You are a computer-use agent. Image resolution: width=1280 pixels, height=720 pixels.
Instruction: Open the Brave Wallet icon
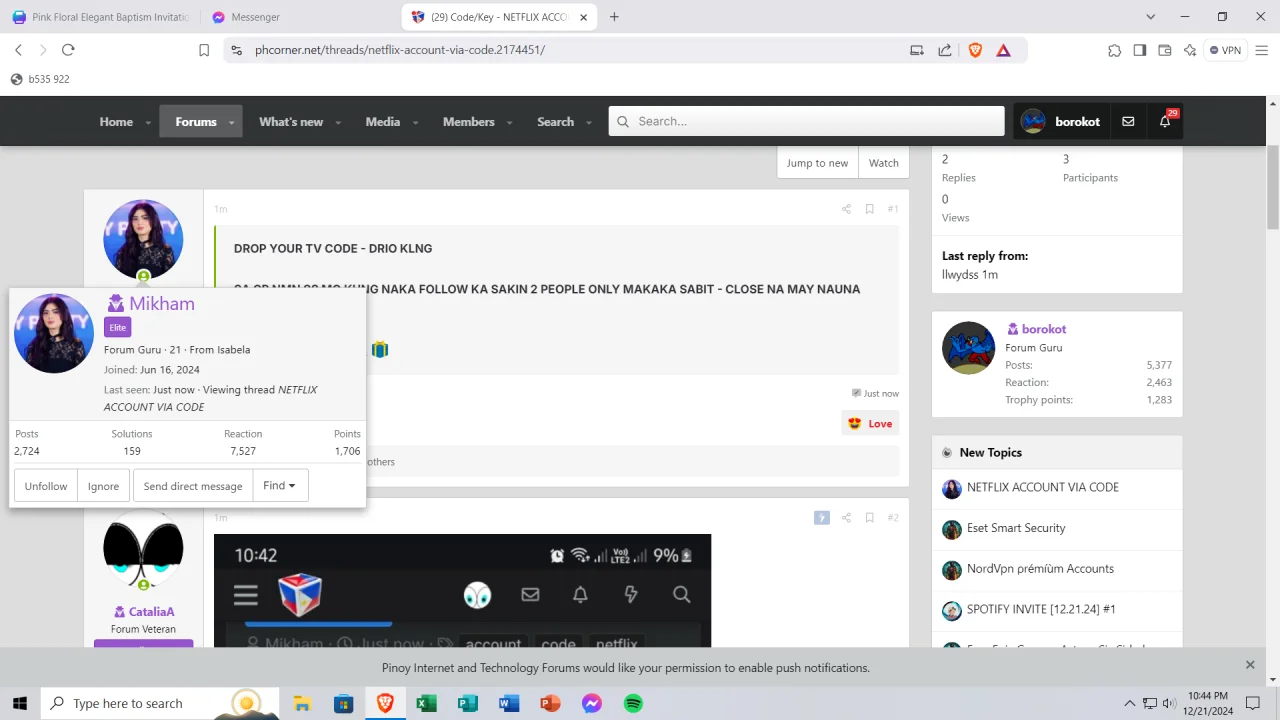click(x=1164, y=50)
